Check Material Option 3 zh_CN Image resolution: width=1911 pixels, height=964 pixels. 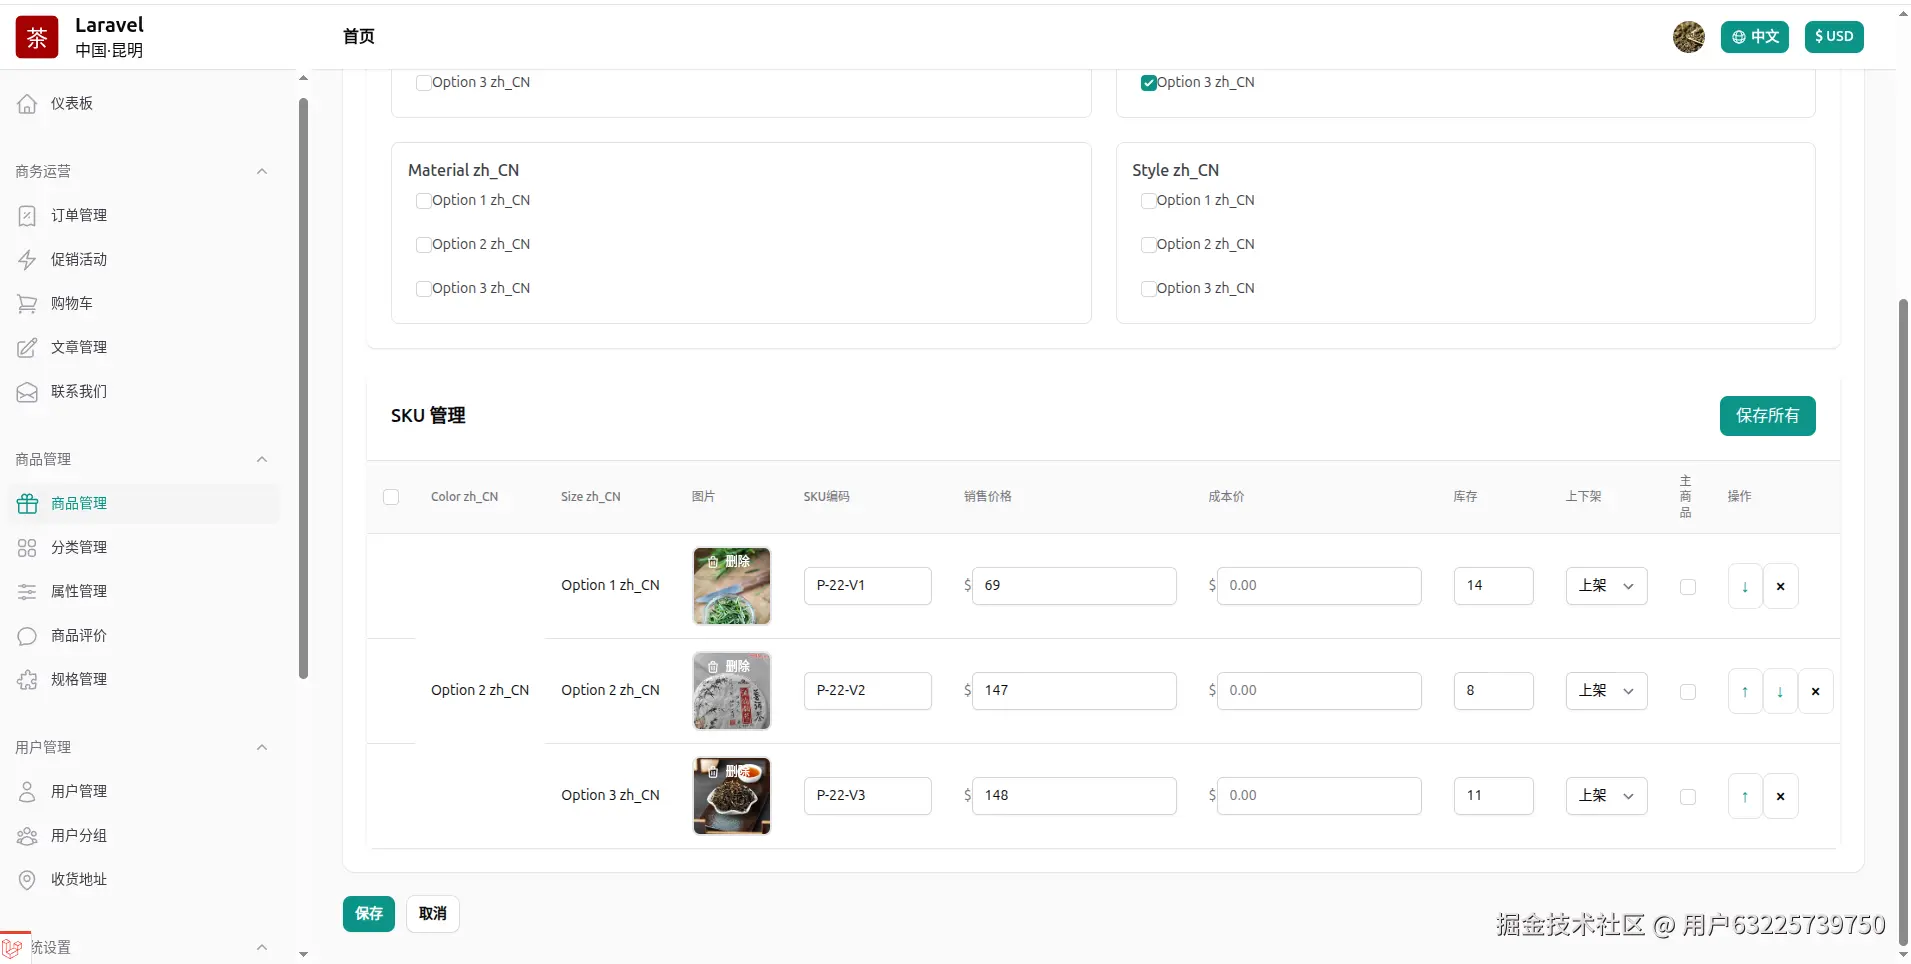[x=424, y=289]
